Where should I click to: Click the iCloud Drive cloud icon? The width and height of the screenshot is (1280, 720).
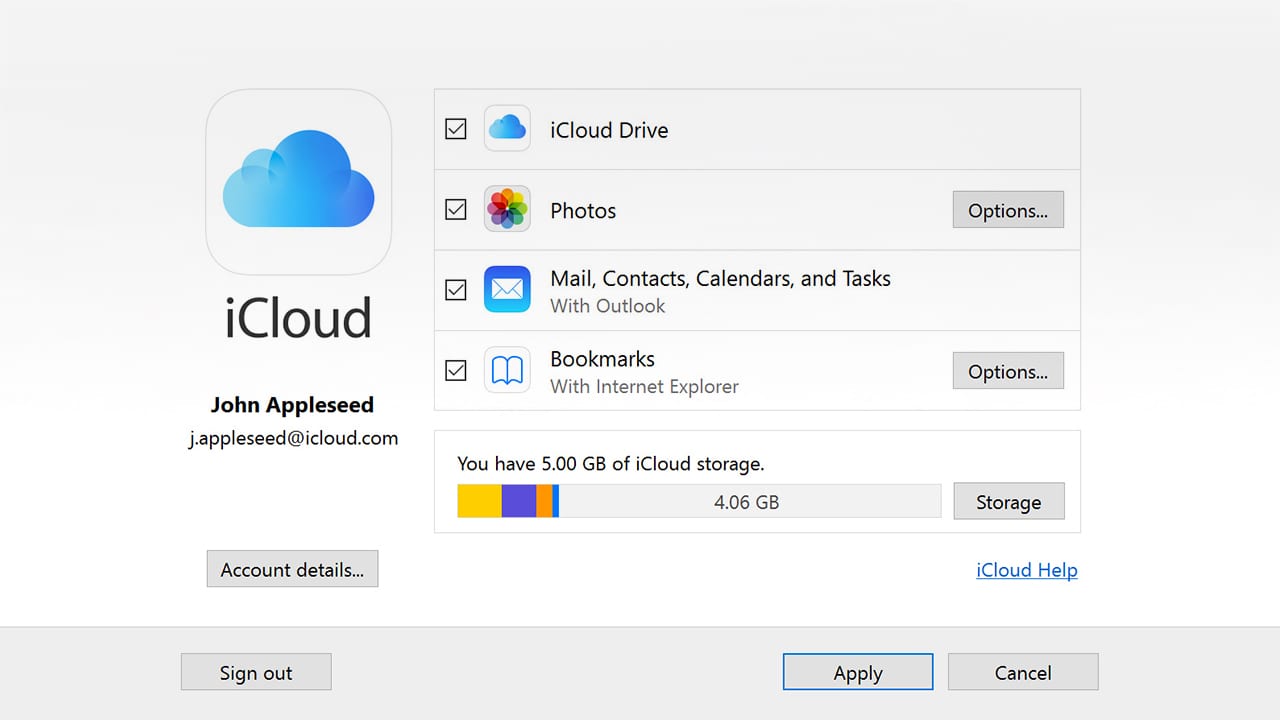(507, 129)
